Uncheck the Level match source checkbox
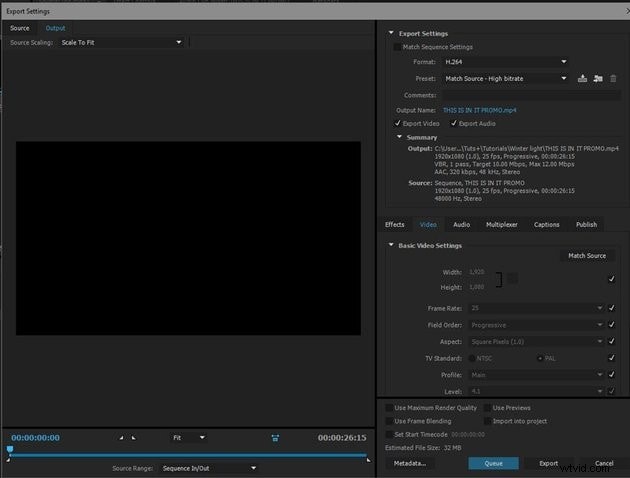The image size is (630, 478). (612, 391)
